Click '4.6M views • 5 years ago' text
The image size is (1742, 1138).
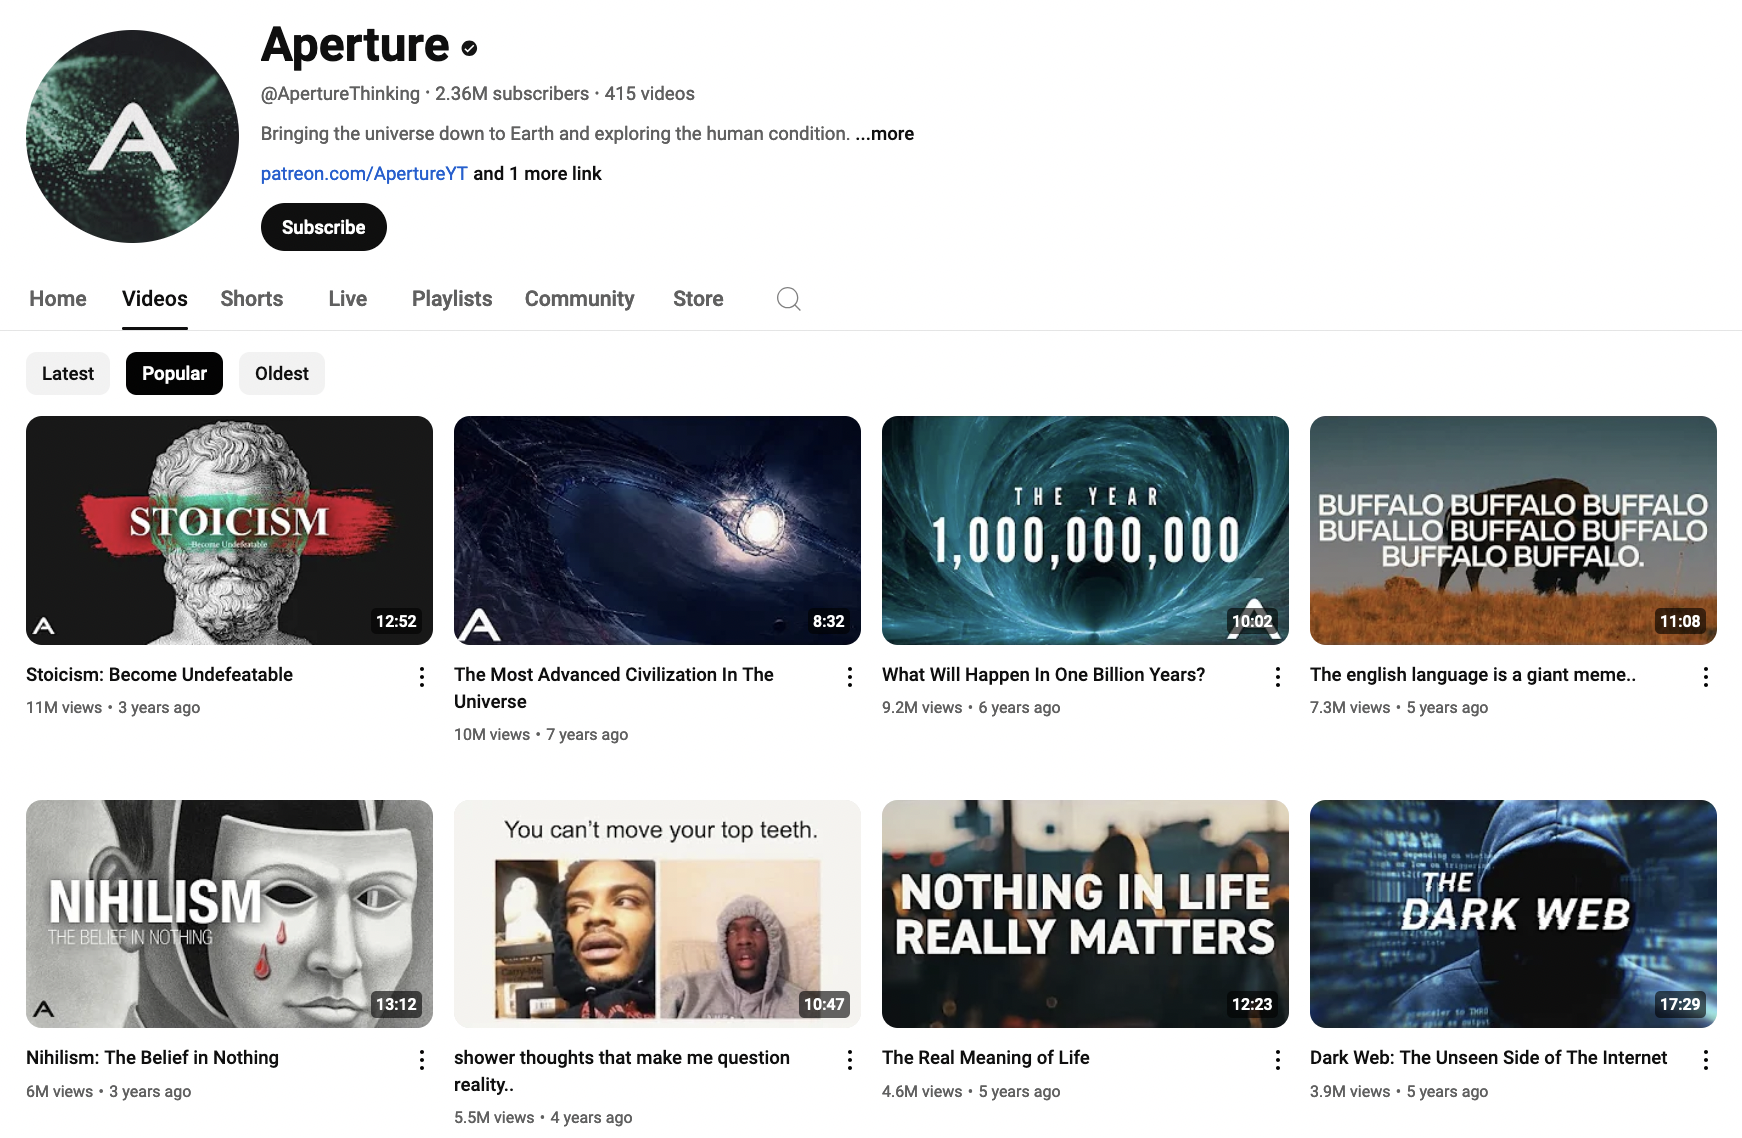[971, 1092]
